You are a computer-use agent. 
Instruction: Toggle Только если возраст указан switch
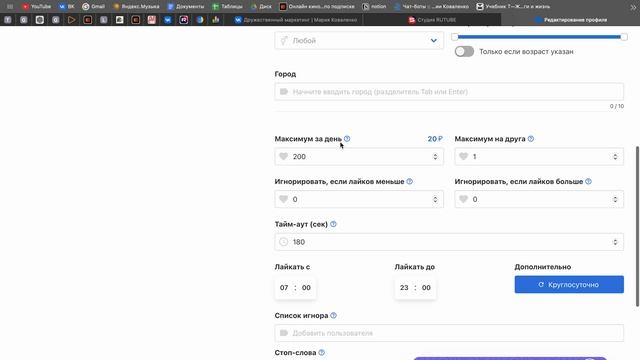point(464,51)
